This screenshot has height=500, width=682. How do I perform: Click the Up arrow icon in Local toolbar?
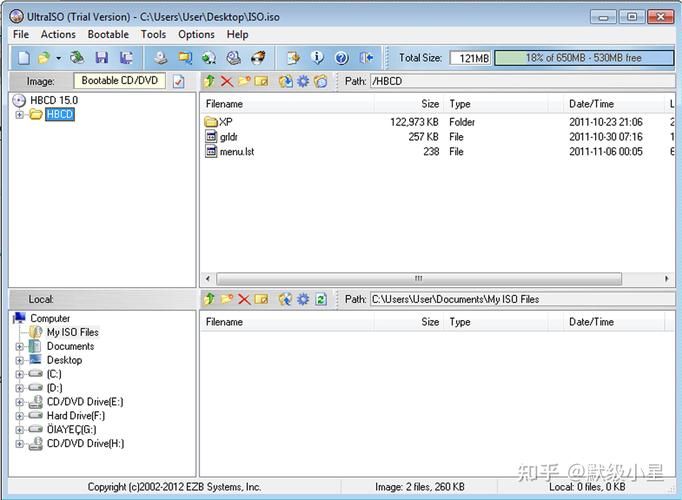point(209,299)
